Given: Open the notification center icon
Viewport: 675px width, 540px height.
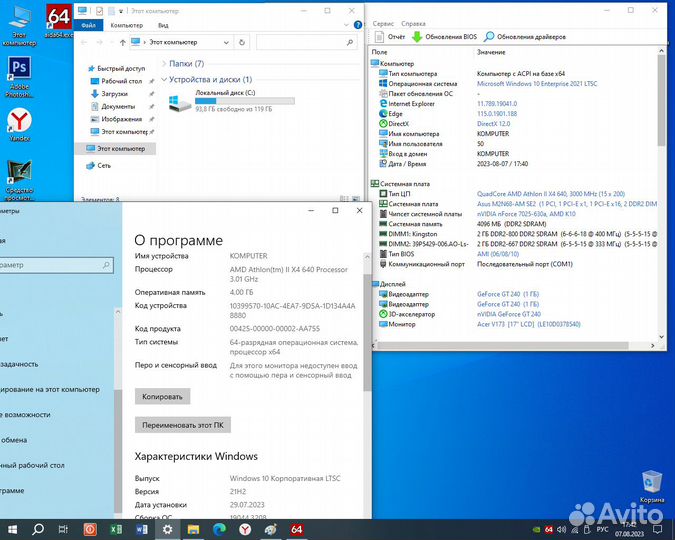Looking at the screenshot, I should 658,529.
